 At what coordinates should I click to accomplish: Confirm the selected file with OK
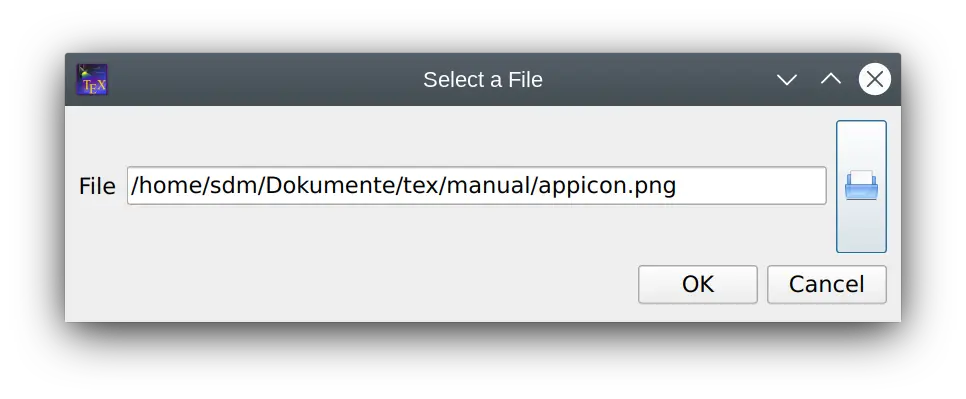pos(697,284)
